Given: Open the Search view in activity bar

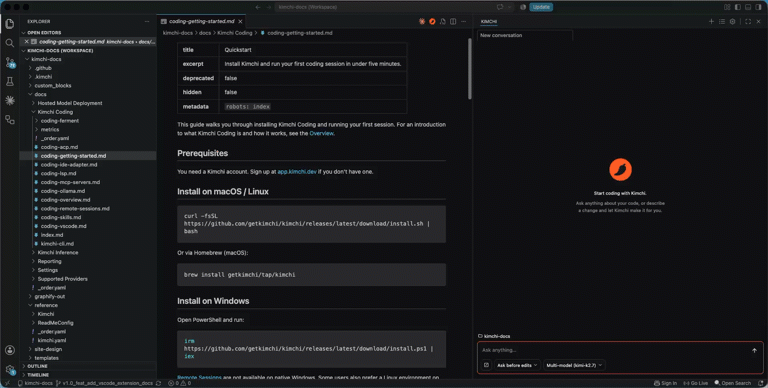Looking at the screenshot, I should pyautogui.click(x=10, y=43).
